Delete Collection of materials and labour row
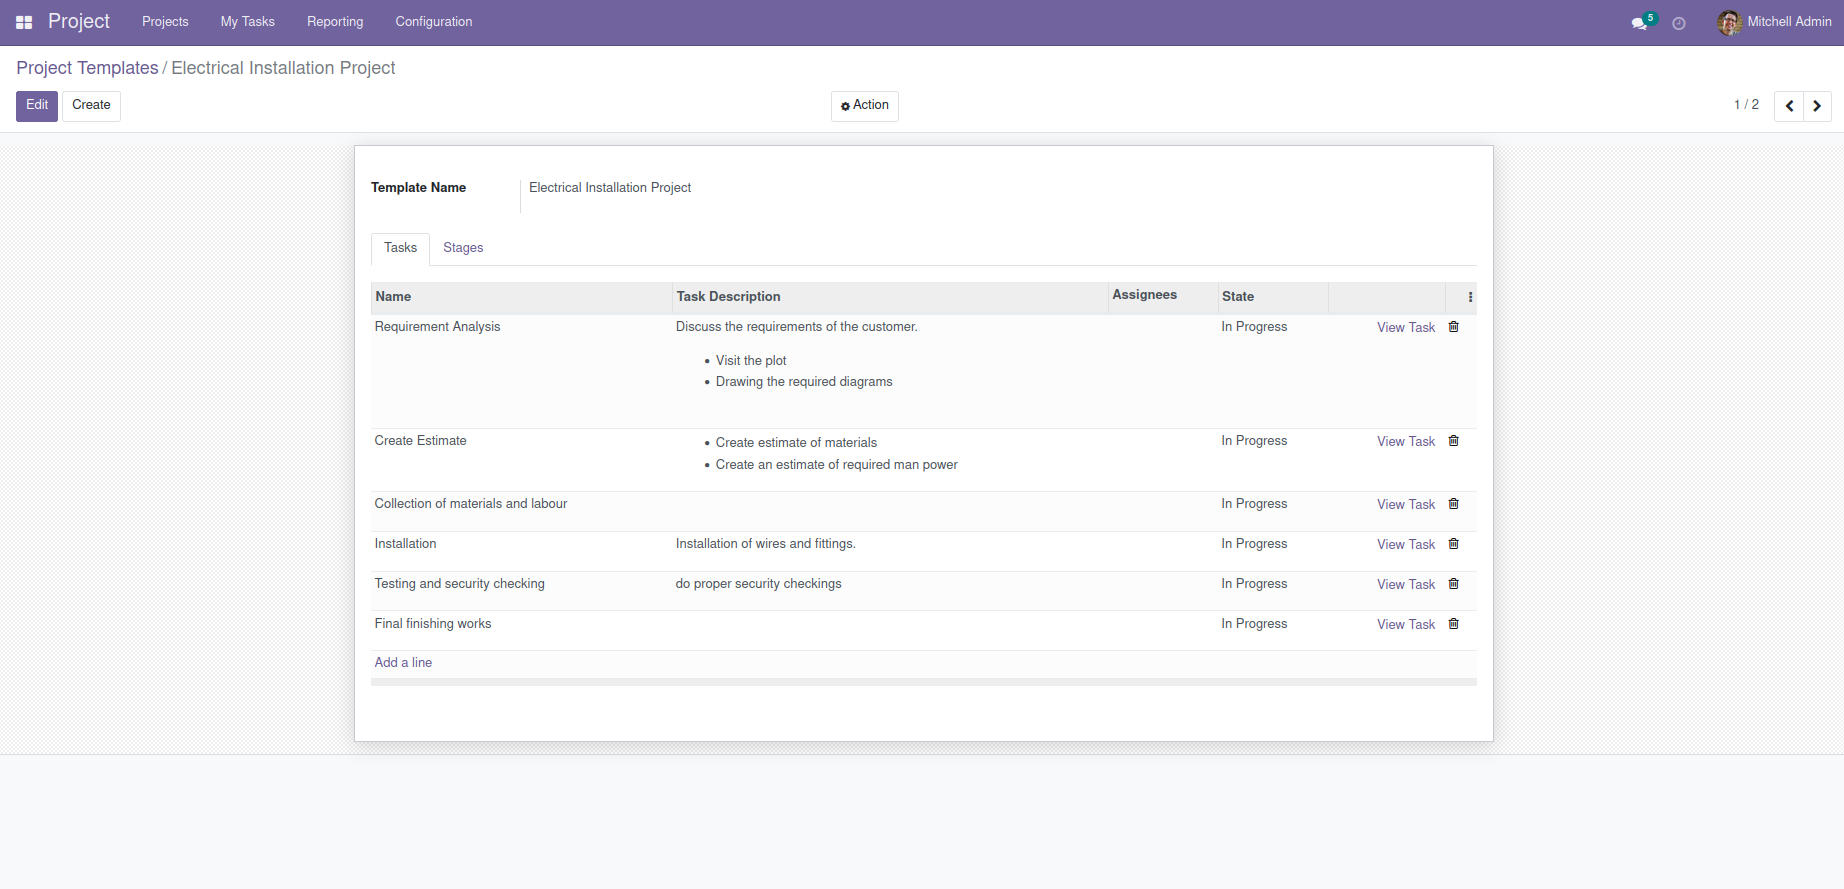The height and width of the screenshot is (889, 1844). pyautogui.click(x=1454, y=504)
